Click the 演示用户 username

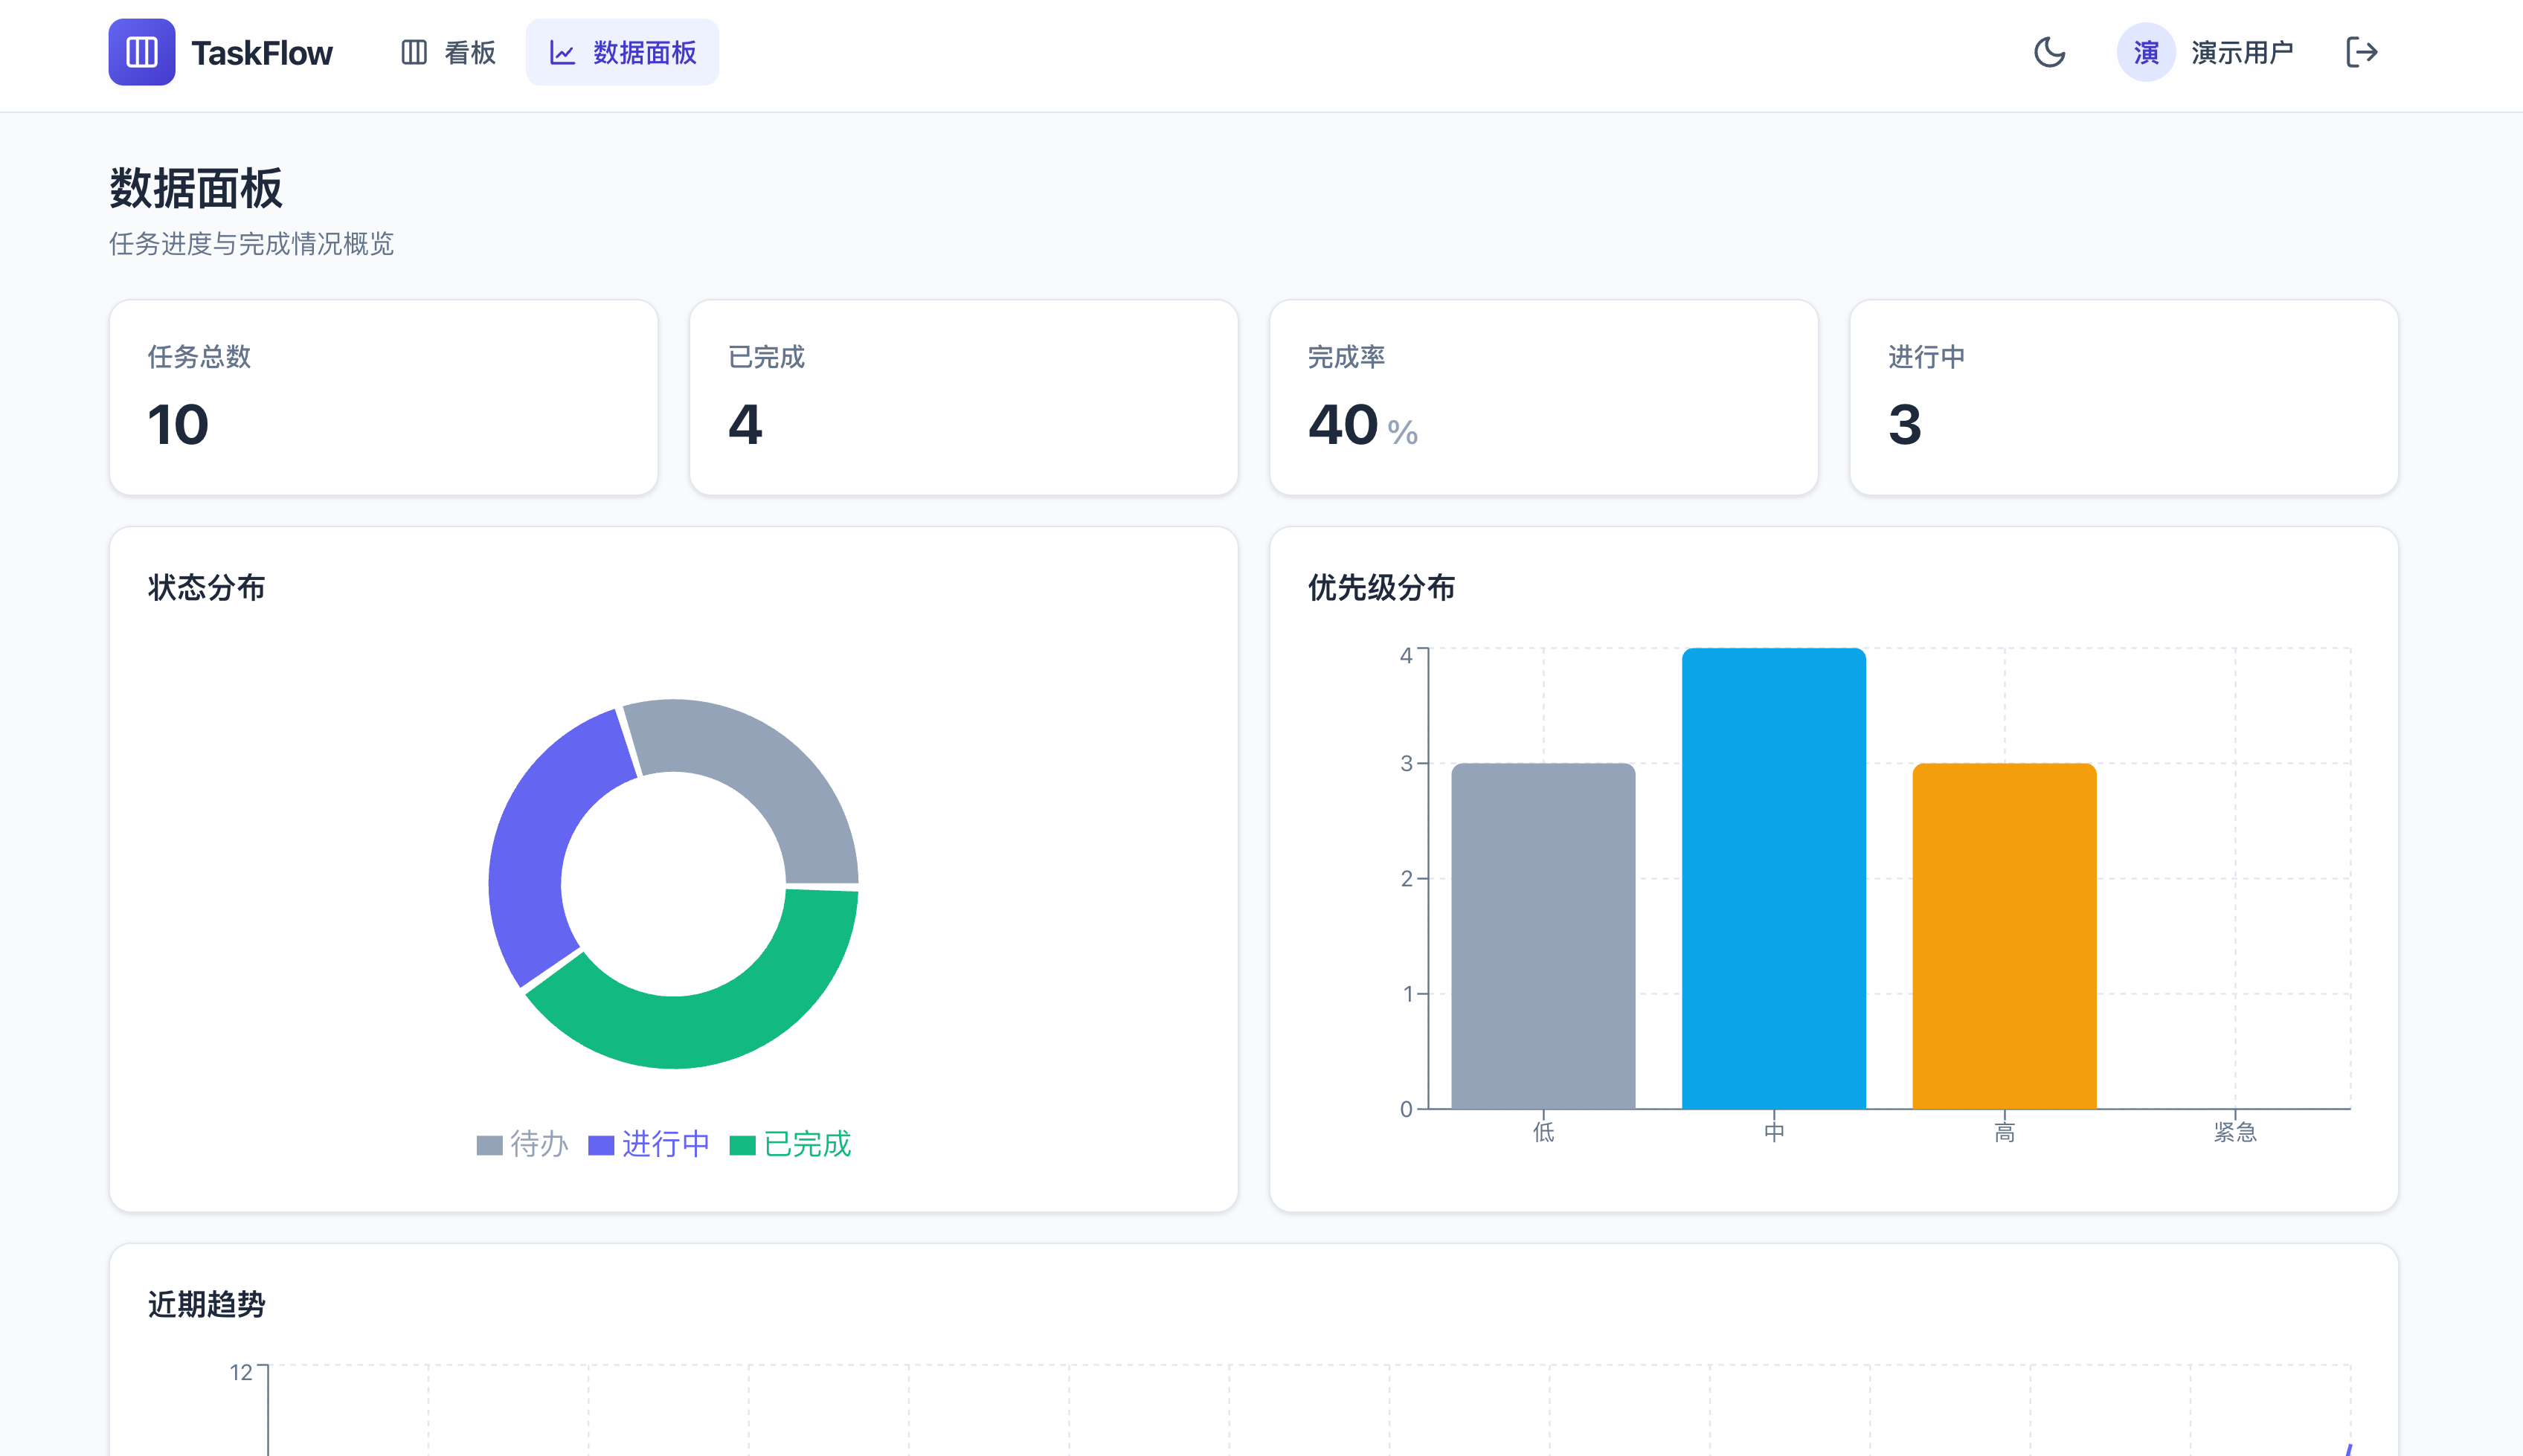(x=2242, y=52)
